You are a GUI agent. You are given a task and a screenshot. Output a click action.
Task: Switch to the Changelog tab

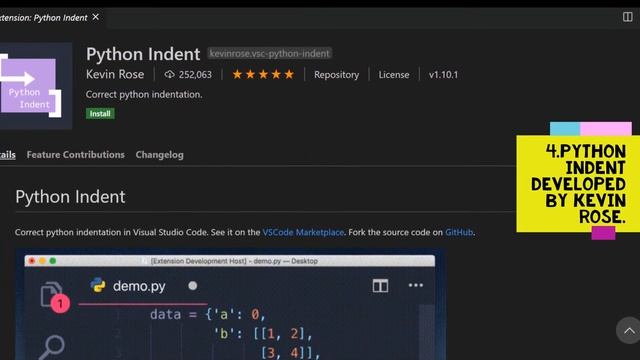coord(160,155)
